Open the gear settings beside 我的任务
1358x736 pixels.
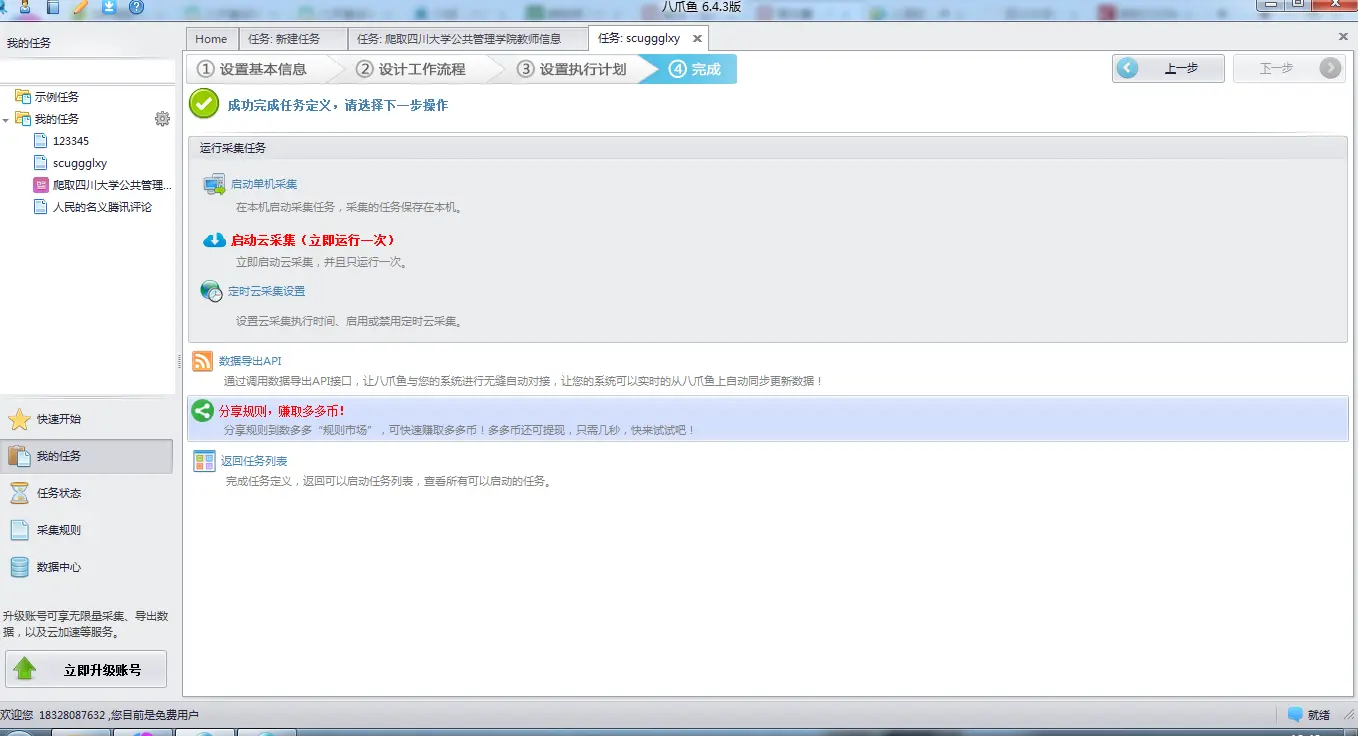(162, 119)
